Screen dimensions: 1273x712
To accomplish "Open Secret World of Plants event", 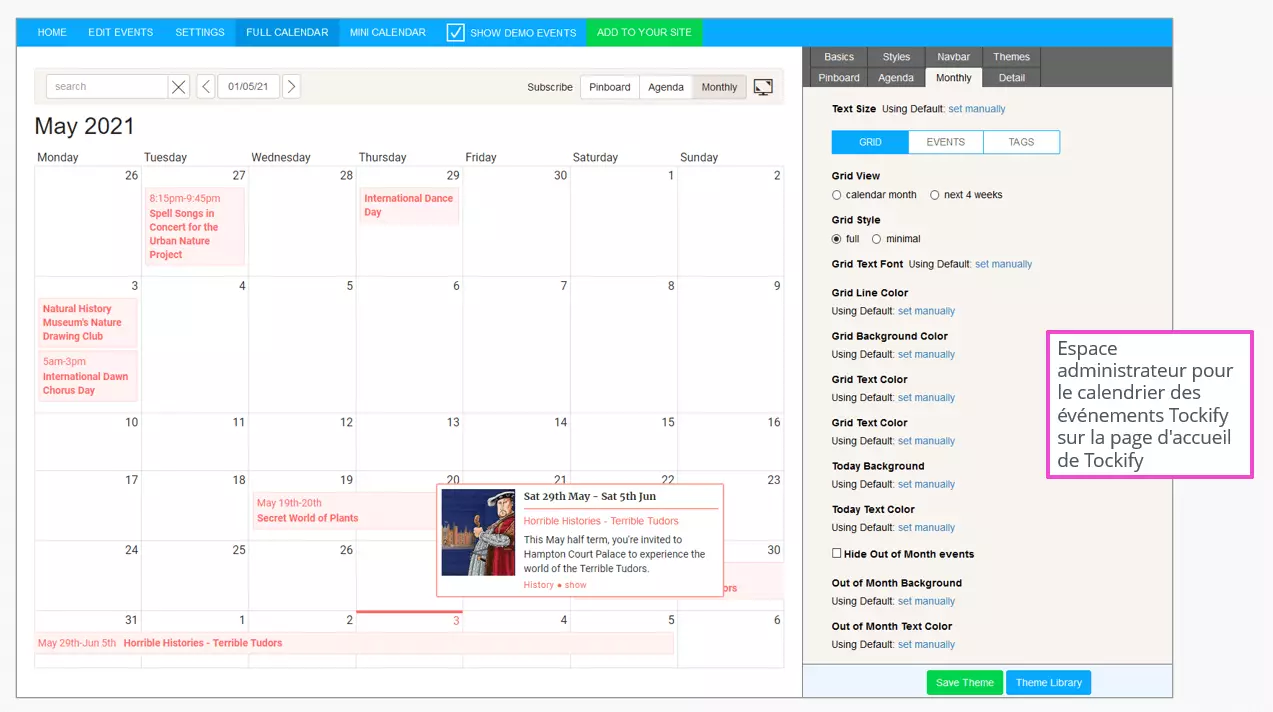I will pyautogui.click(x=345, y=511).
